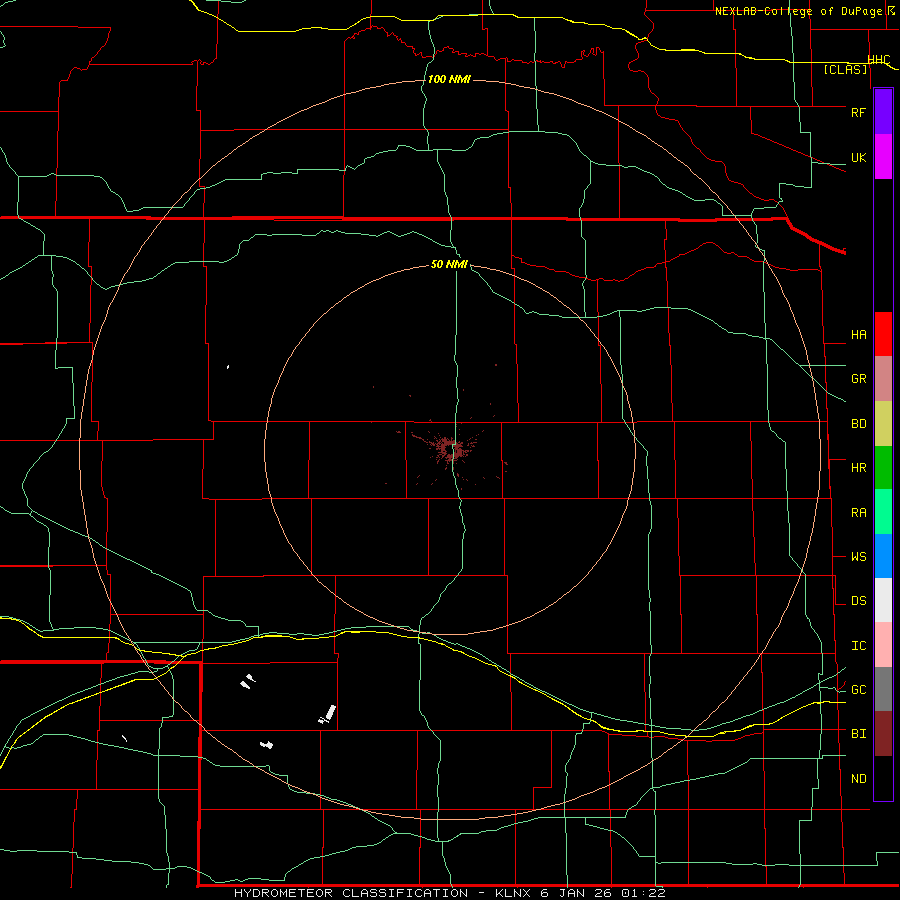Click the WS legend label

[858, 557]
